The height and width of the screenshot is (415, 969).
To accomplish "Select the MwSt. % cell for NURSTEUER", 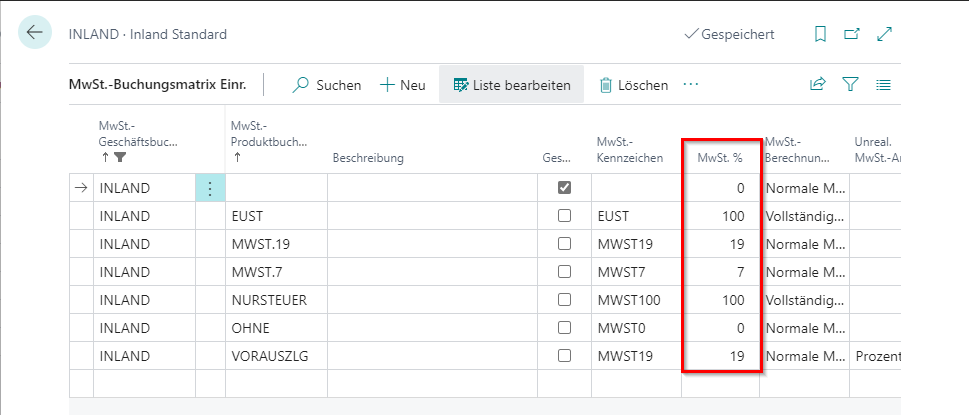I will [721, 300].
